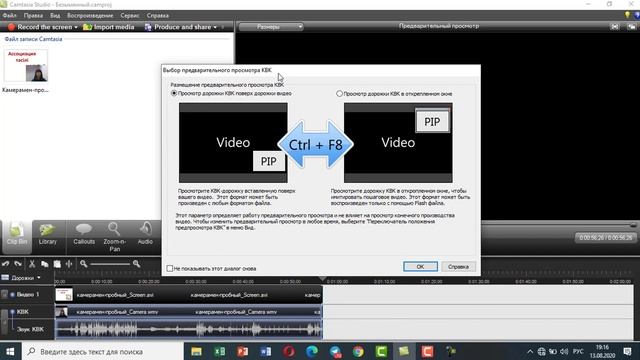The width and height of the screenshot is (640, 360).
Task: Open the Воспроизведение menu
Action: coord(90,16)
